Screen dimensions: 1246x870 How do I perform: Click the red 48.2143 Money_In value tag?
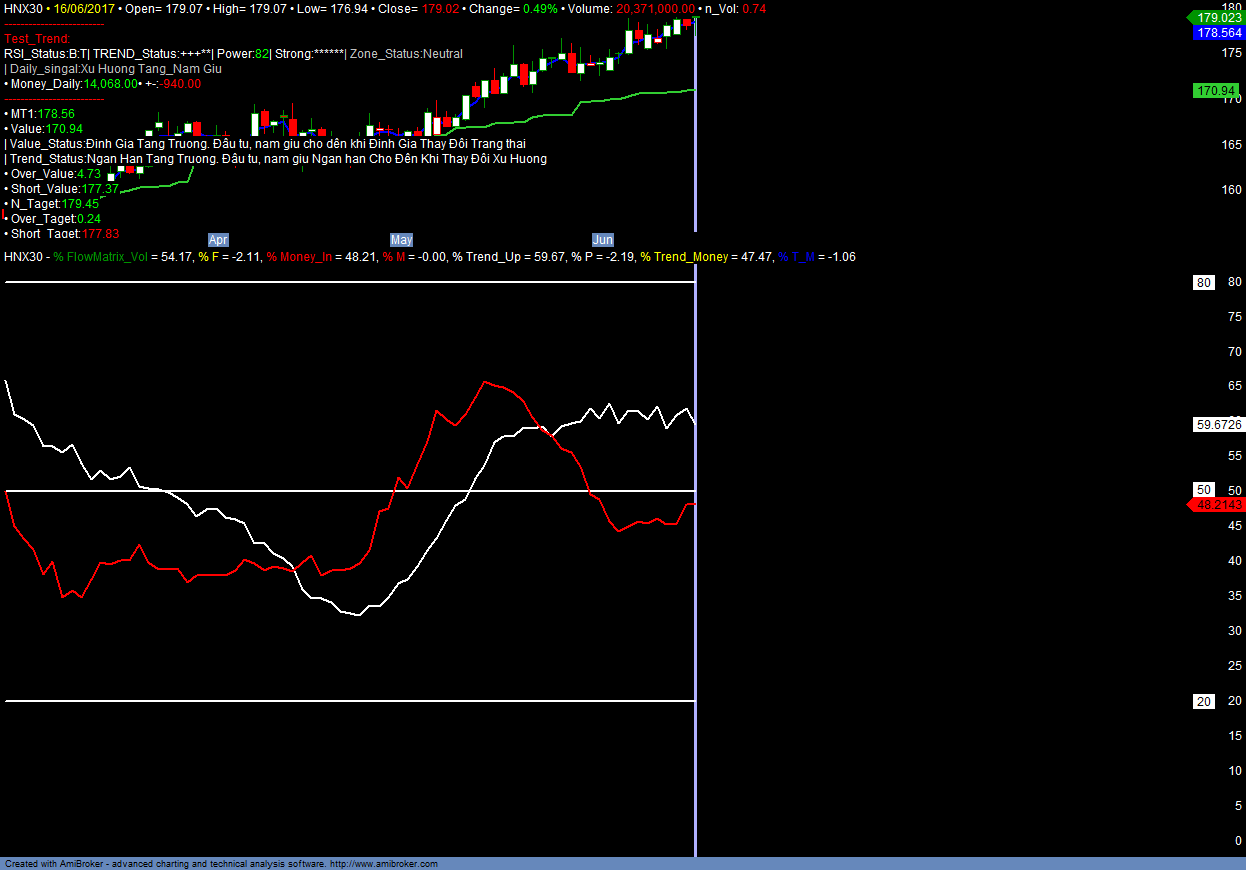(x=1218, y=505)
